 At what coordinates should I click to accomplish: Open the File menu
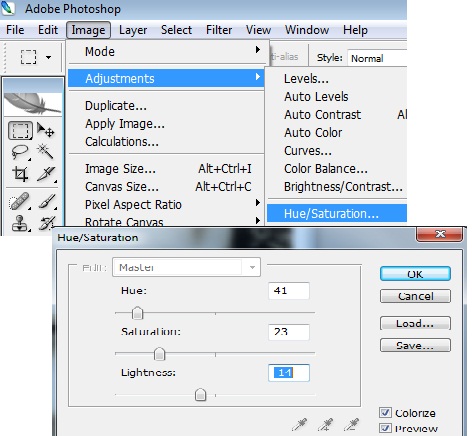tap(15, 30)
